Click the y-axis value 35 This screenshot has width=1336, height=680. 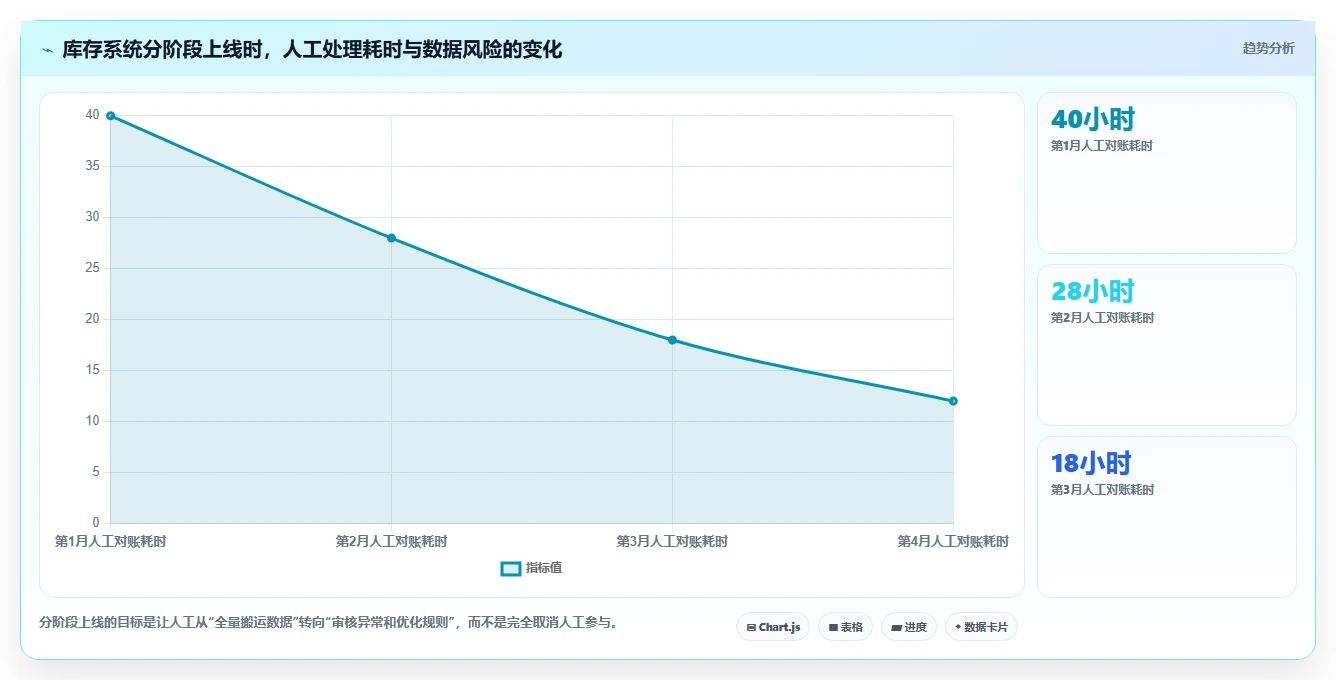93,166
